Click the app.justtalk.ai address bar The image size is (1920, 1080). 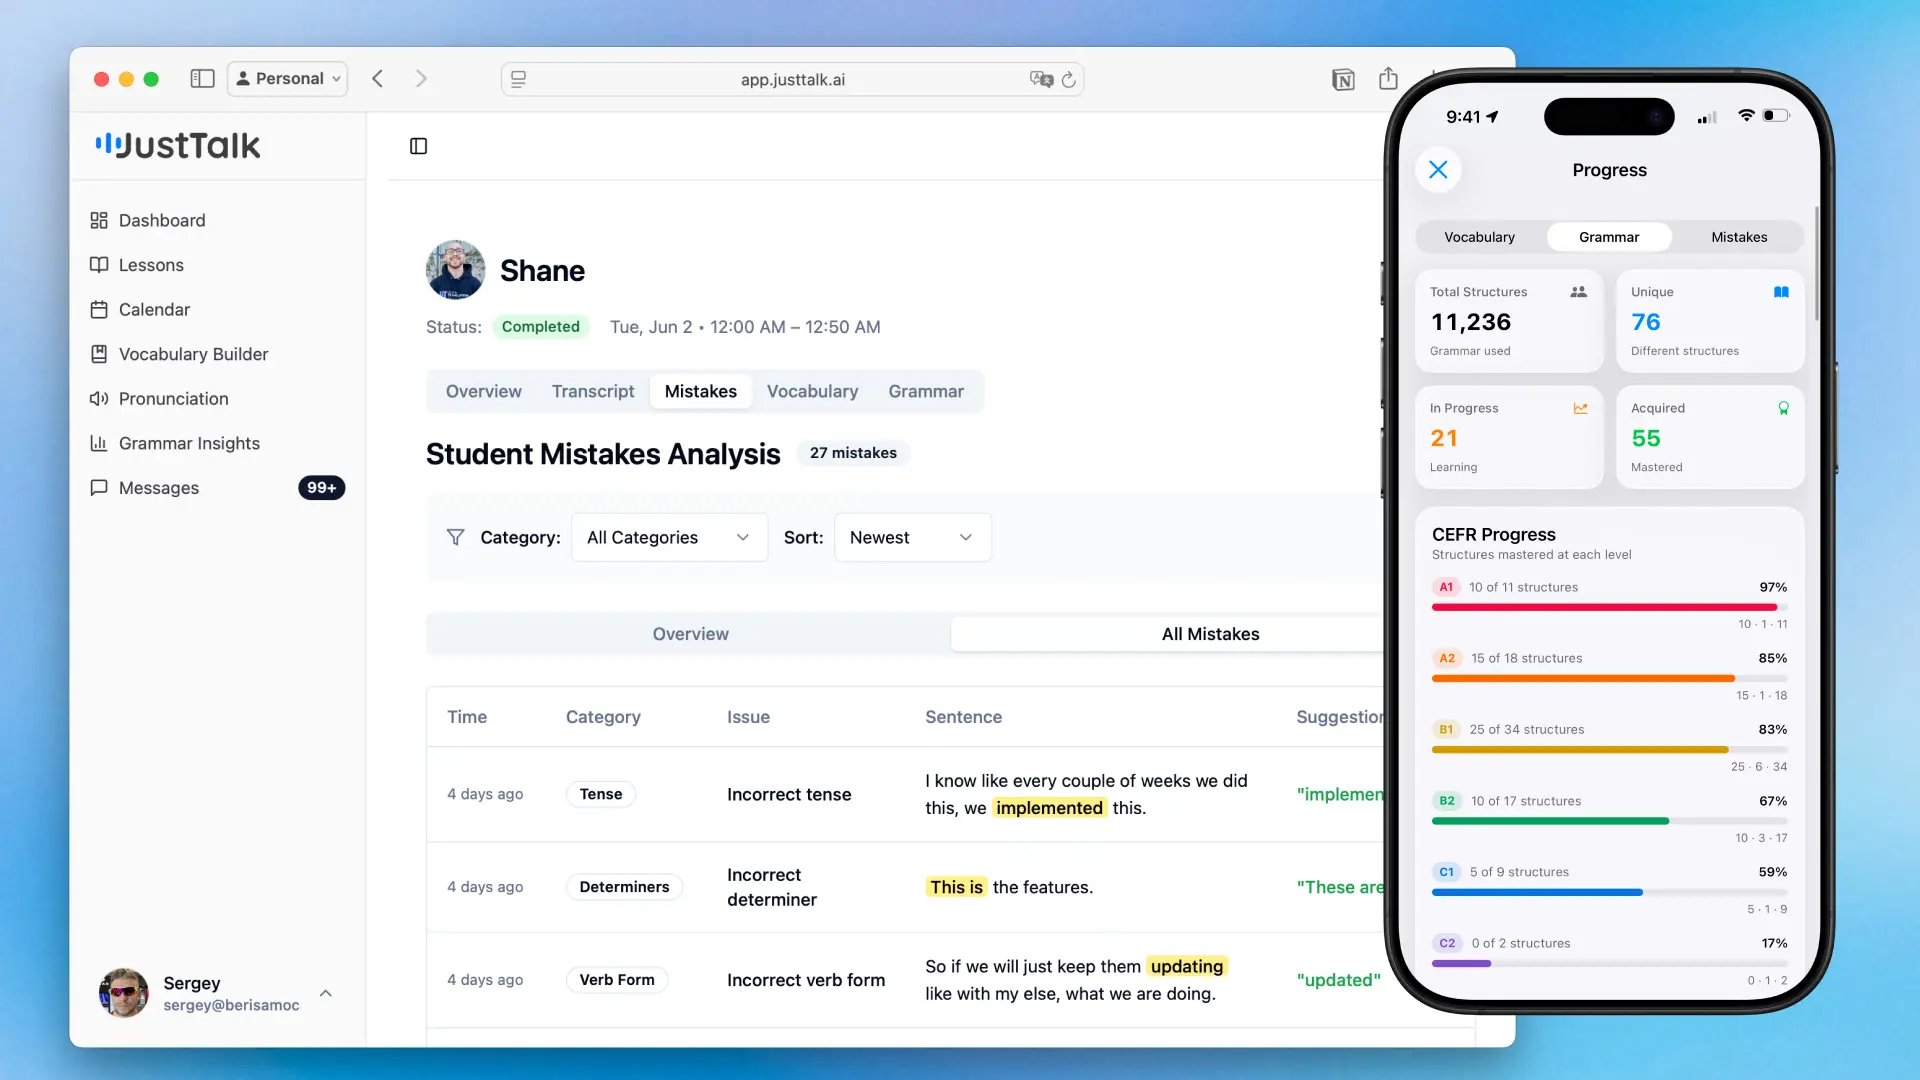792,79
